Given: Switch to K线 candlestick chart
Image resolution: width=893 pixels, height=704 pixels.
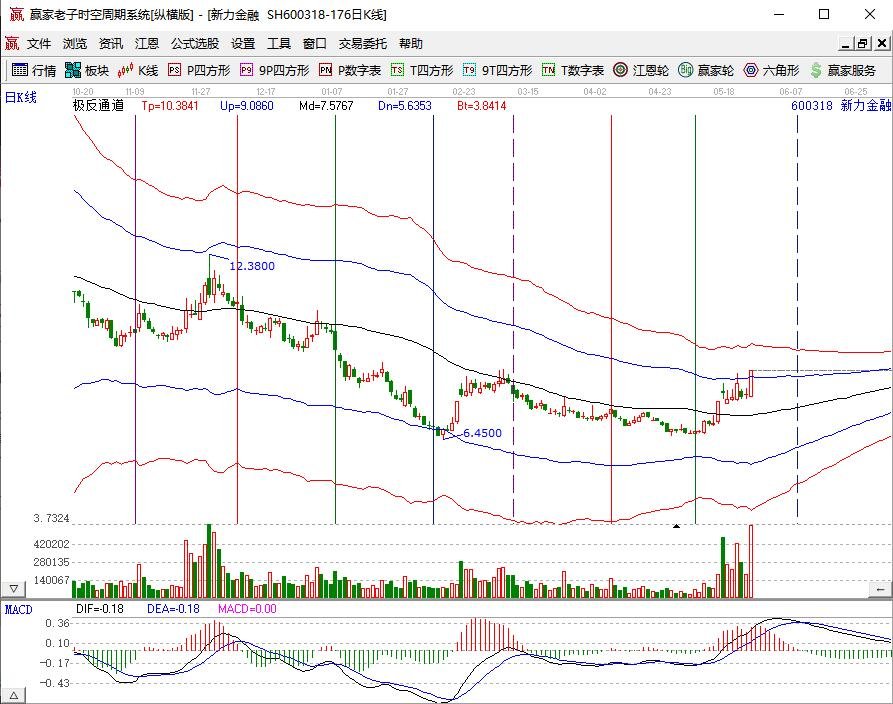Looking at the screenshot, I should click(x=138, y=70).
